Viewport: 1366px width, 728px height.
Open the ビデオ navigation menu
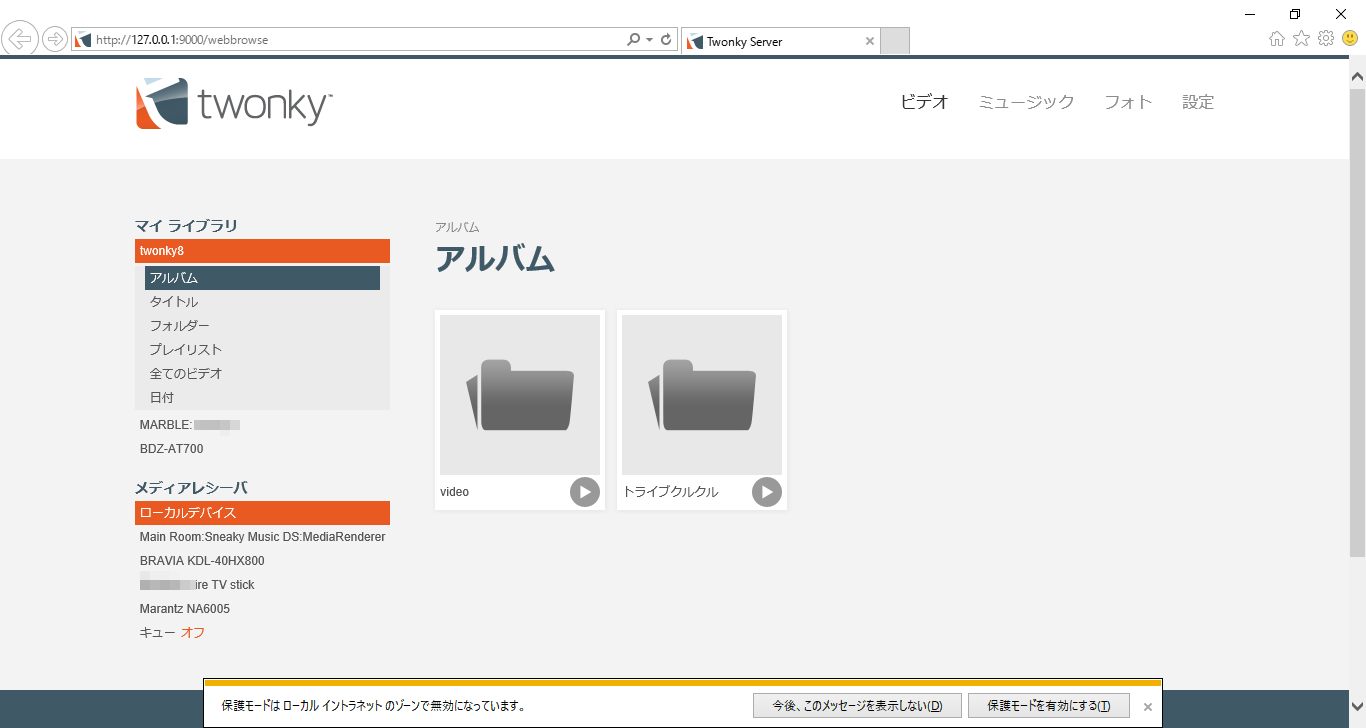(x=924, y=102)
